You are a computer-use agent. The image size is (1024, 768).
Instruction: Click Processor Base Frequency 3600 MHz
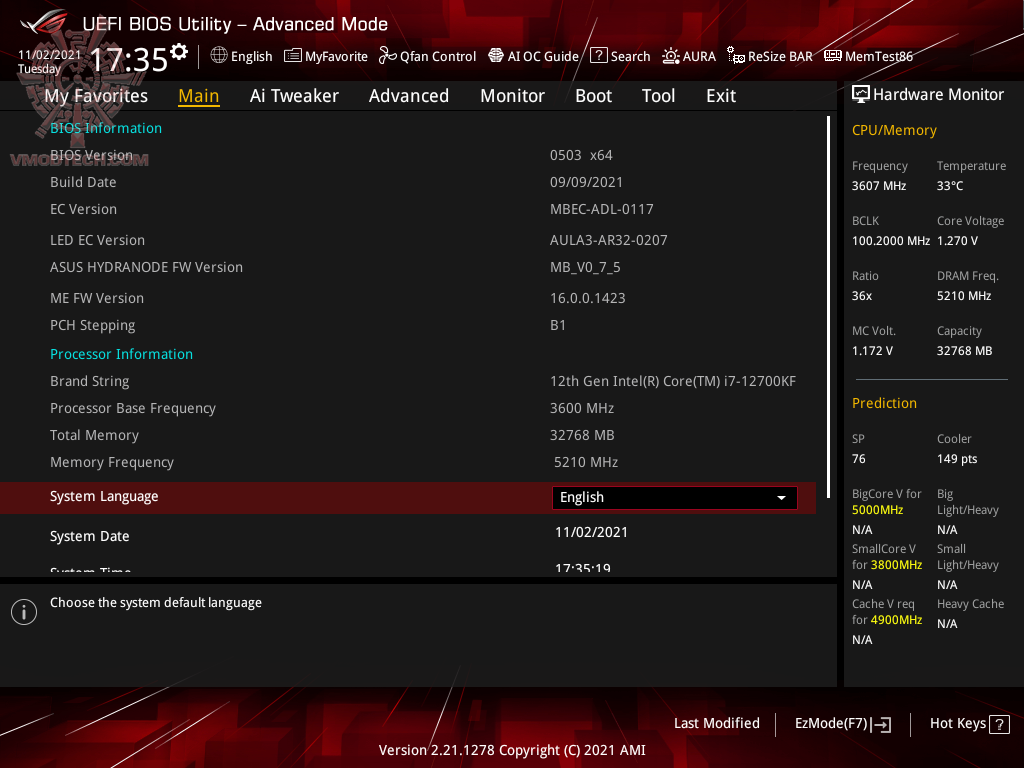click(582, 408)
